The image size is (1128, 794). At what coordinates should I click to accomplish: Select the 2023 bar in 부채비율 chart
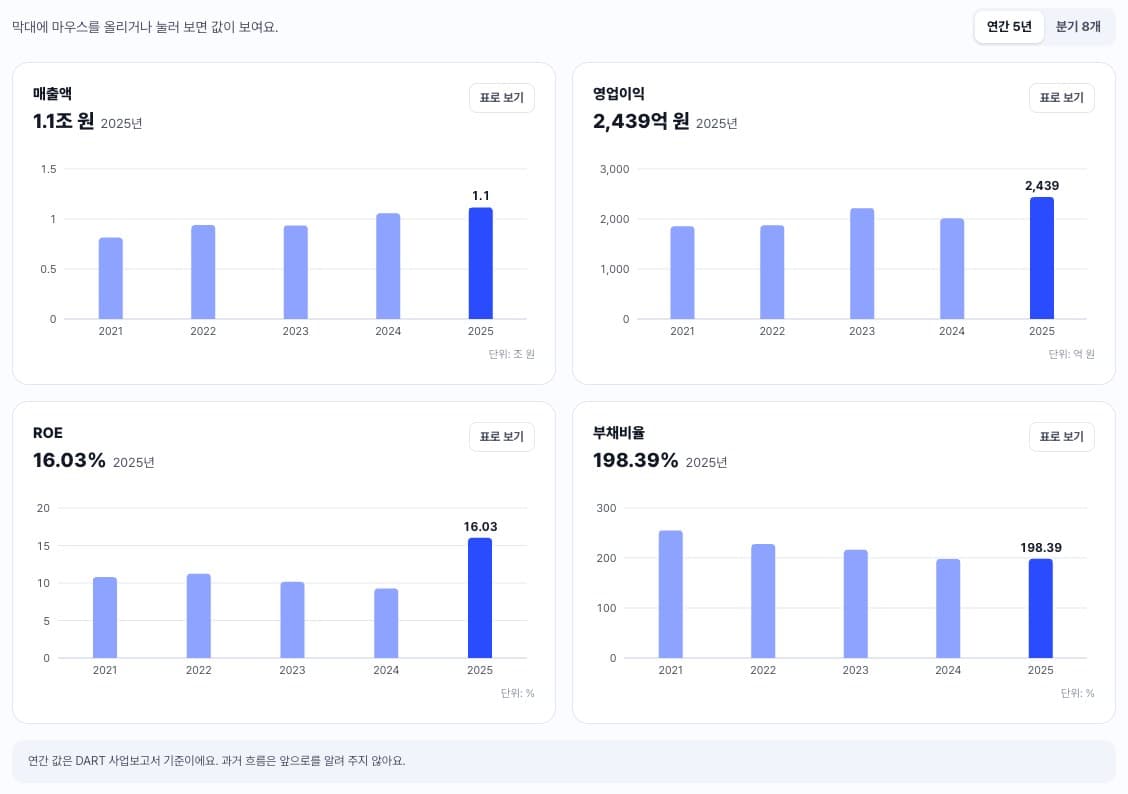pyautogui.click(x=855, y=603)
